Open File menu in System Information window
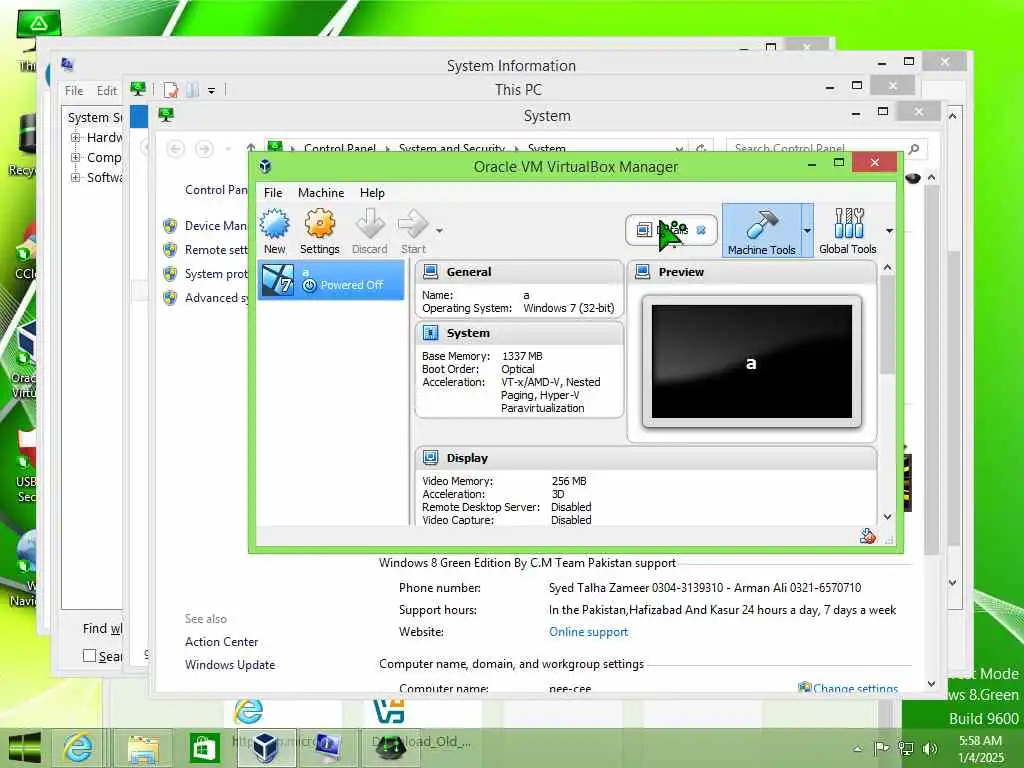This screenshot has height=768, width=1024. (x=74, y=91)
